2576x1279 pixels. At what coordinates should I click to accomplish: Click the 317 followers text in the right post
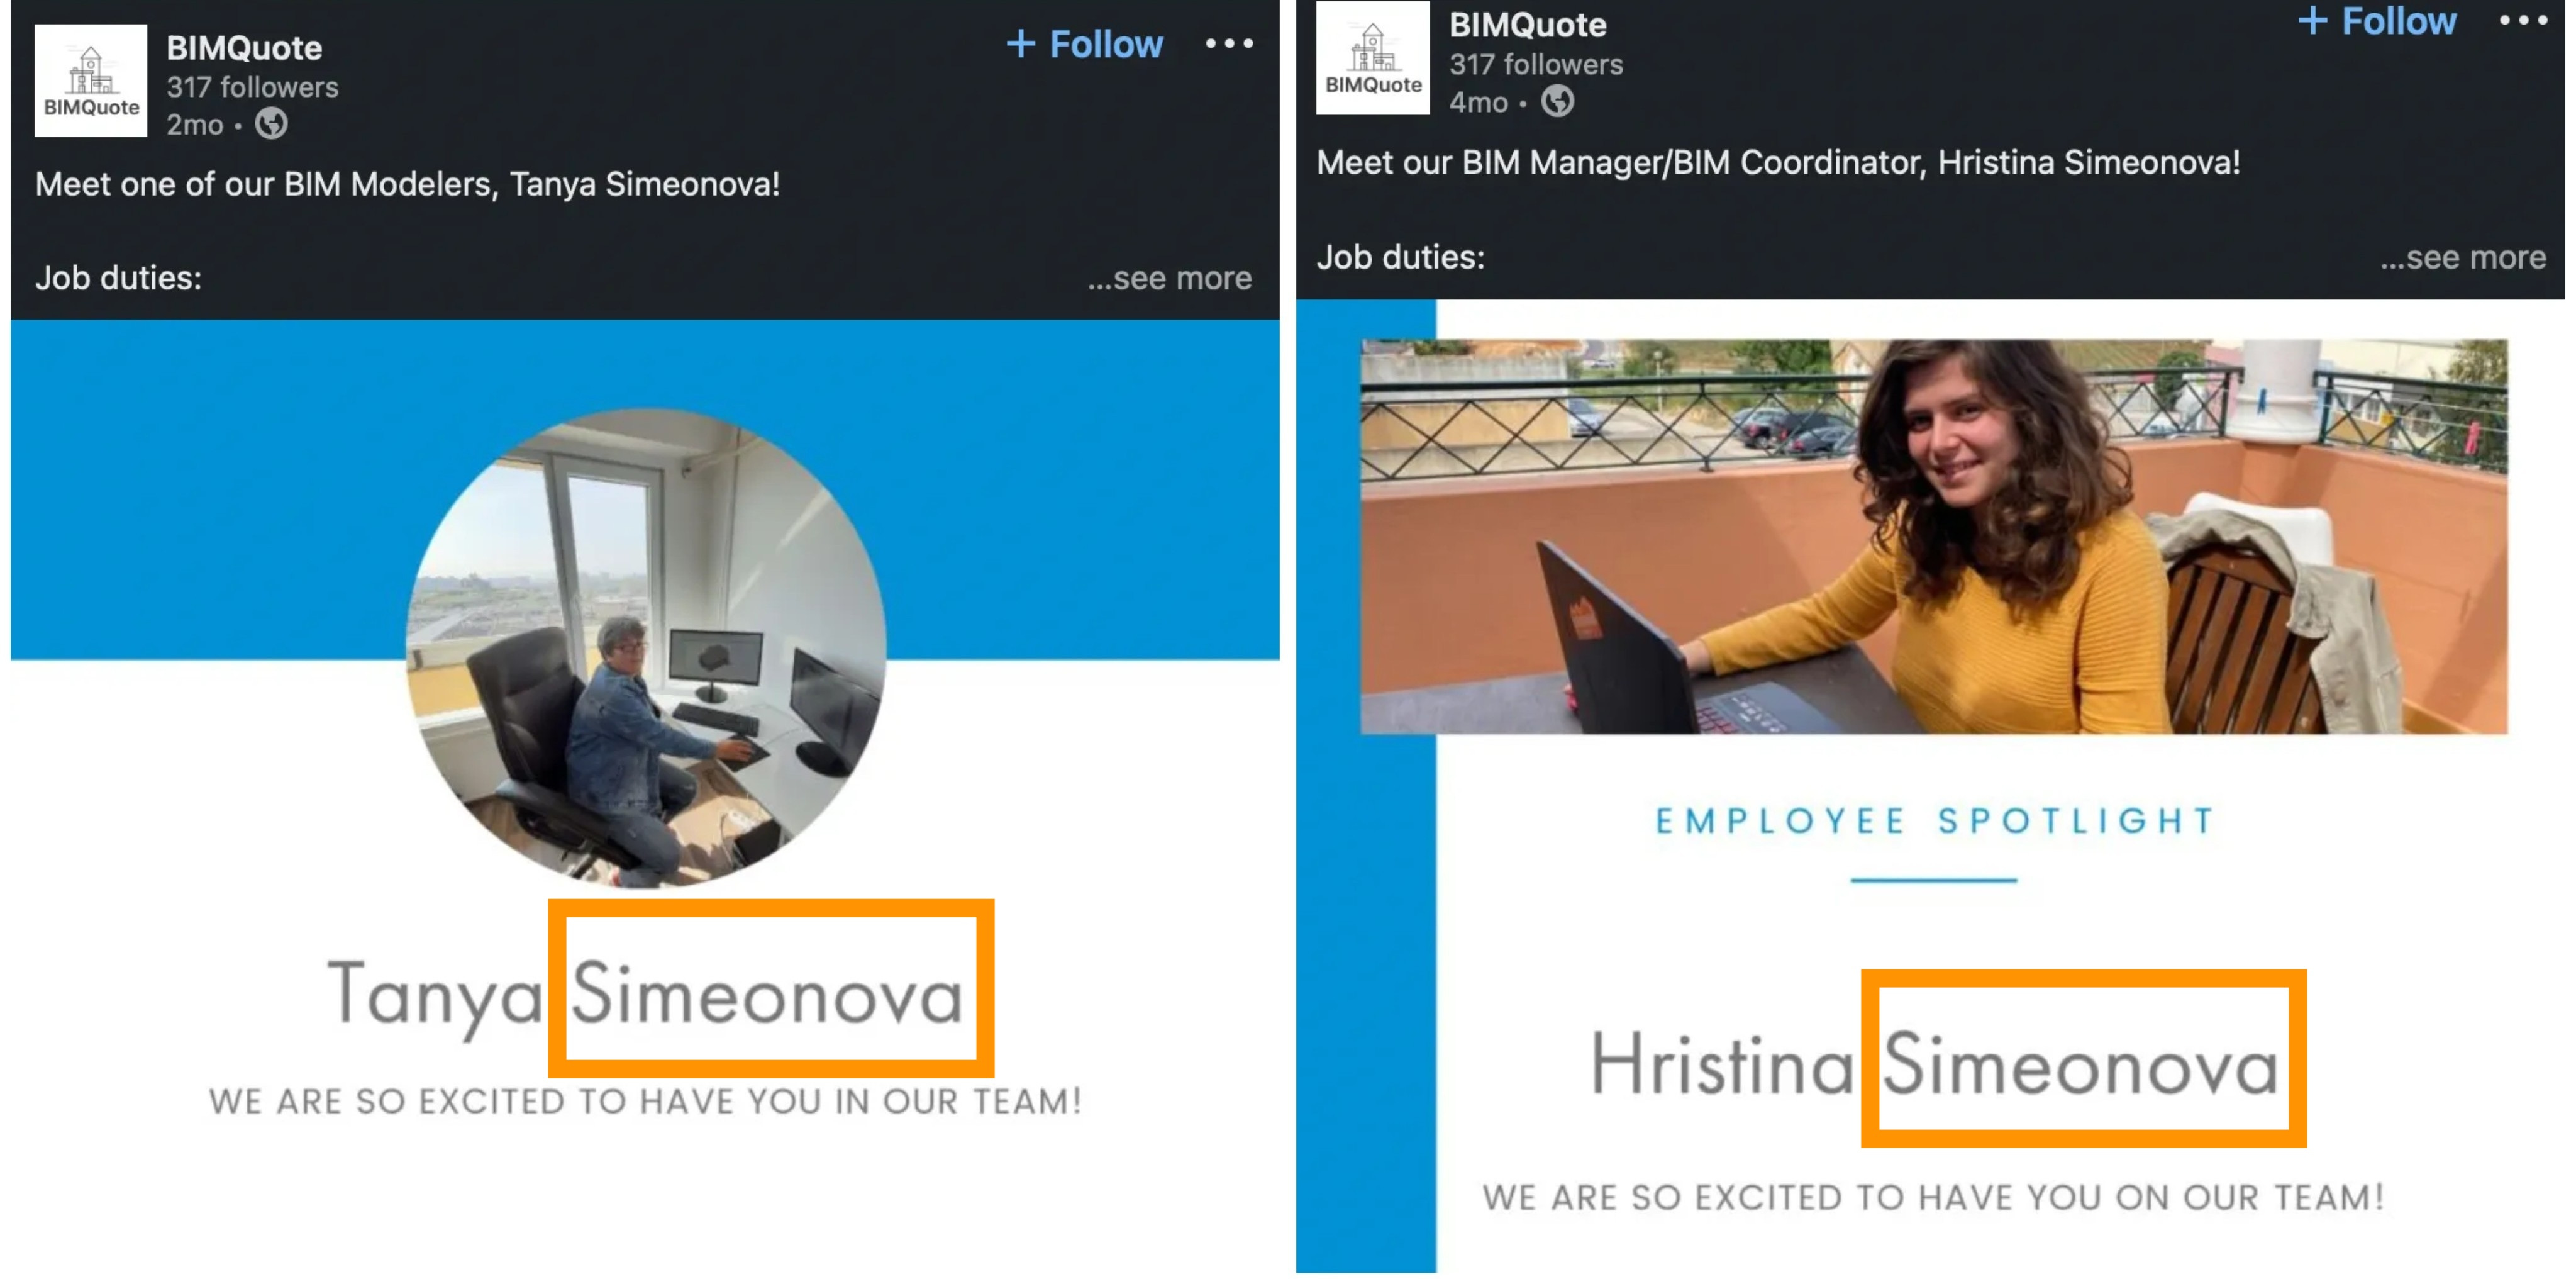1535,64
